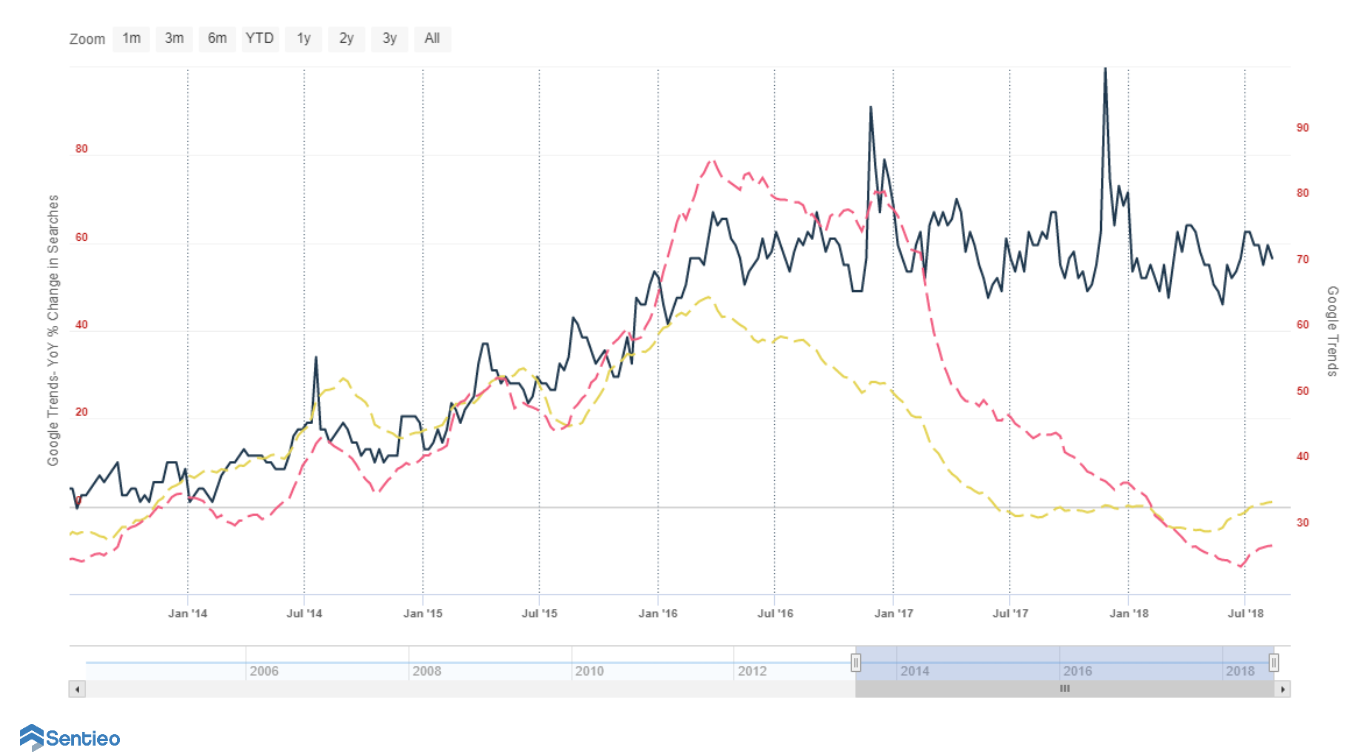1366x752 pixels.
Task: Click the Jan '17 axis label
Action: [x=893, y=612]
